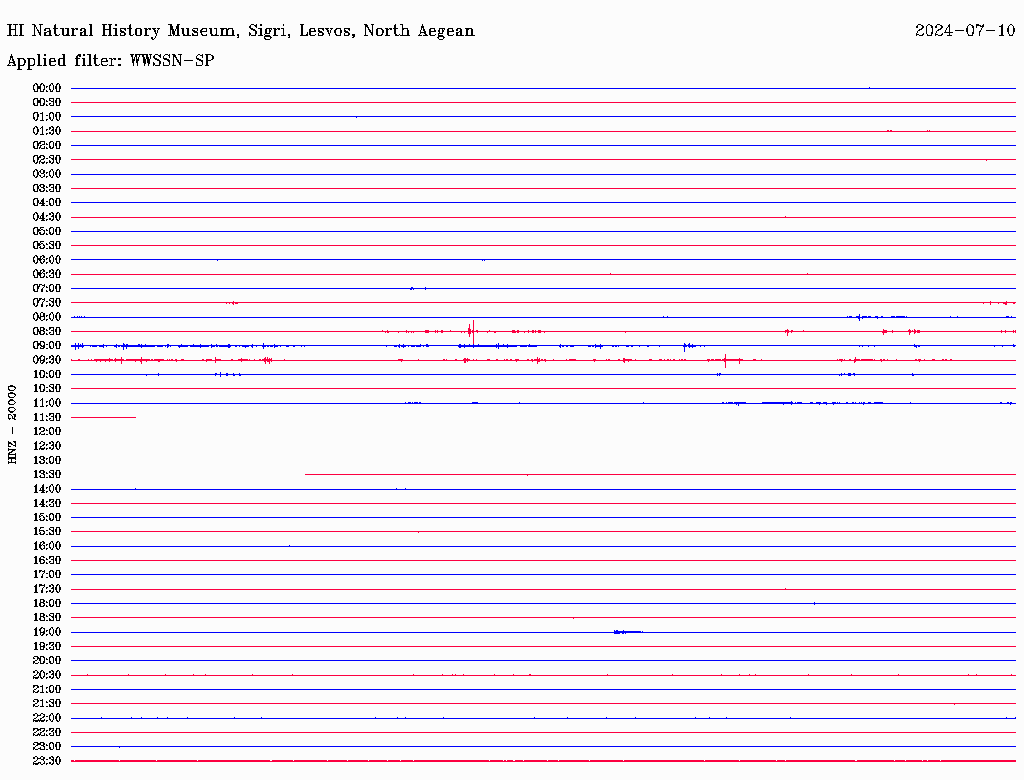The image size is (1024, 780).
Task: Click the 03:00 time label
Action: point(47,174)
